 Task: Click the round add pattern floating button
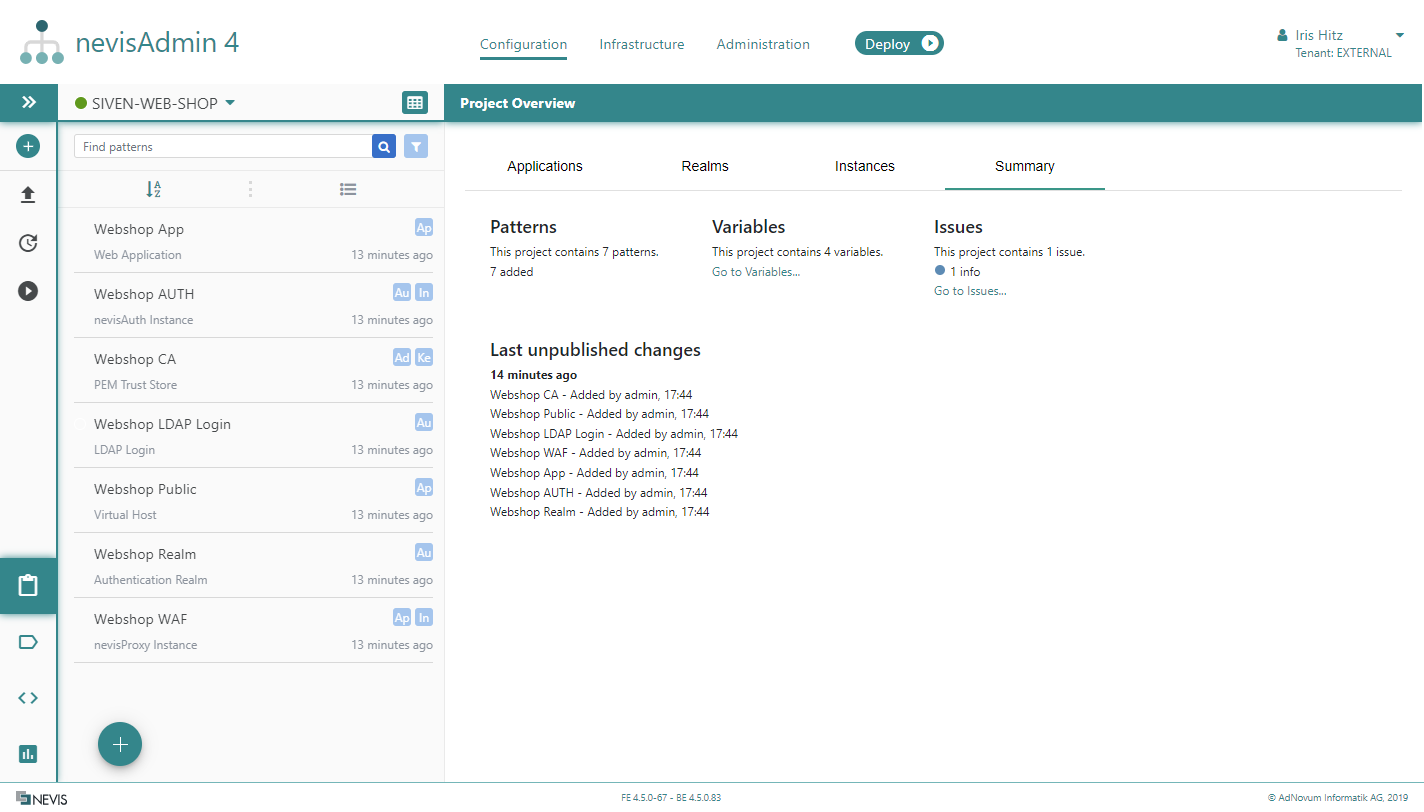120,744
